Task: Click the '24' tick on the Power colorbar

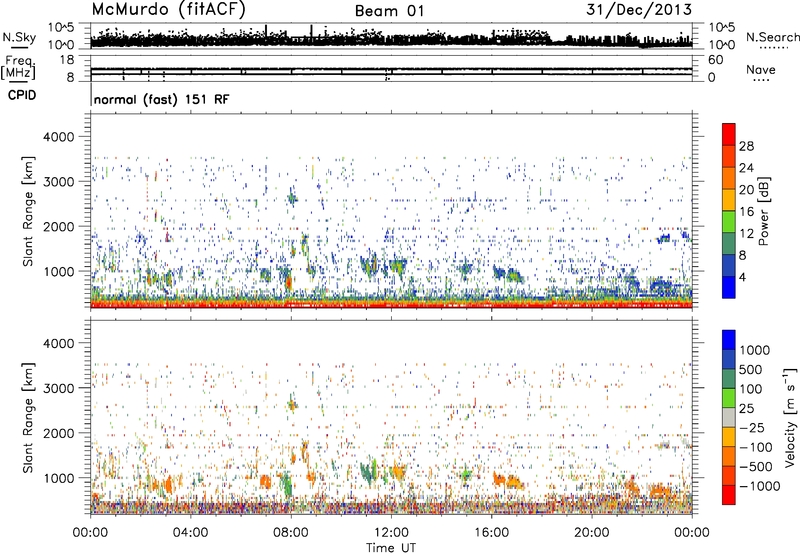Action: click(746, 168)
